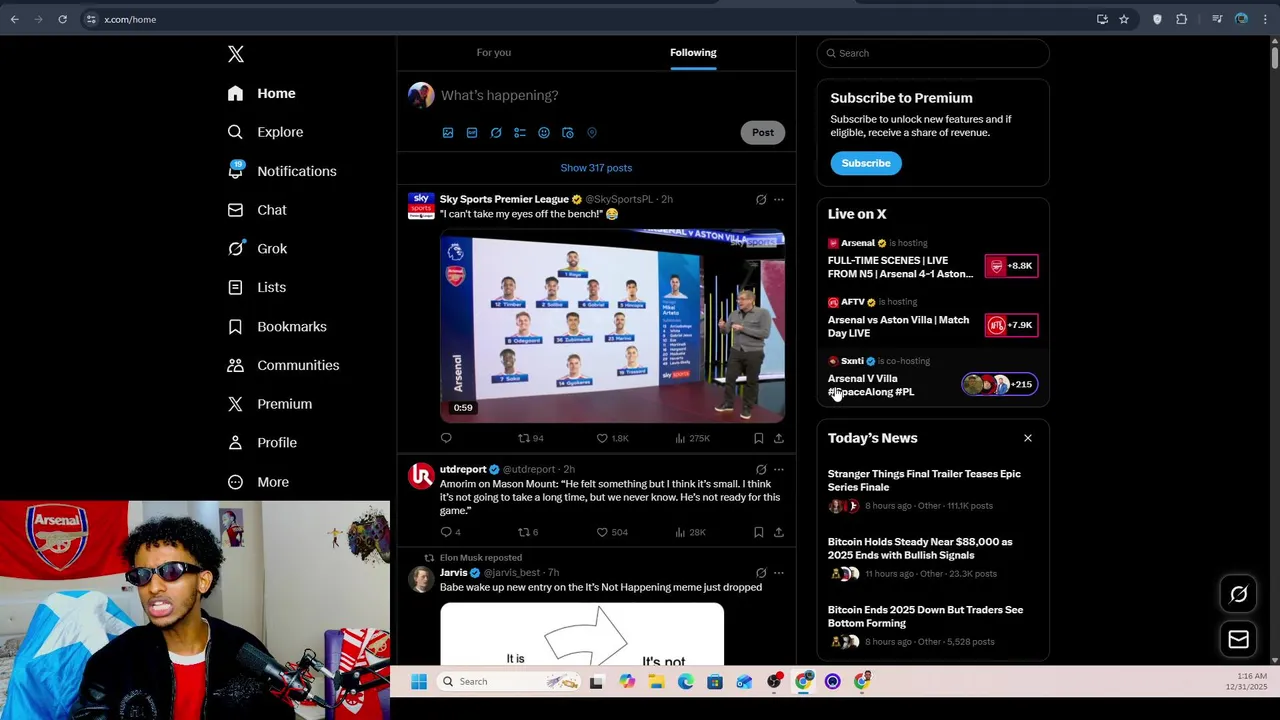Viewport: 1280px width, 720px height.
Task: Select the Following timeline tab
Action: (693, 52)
